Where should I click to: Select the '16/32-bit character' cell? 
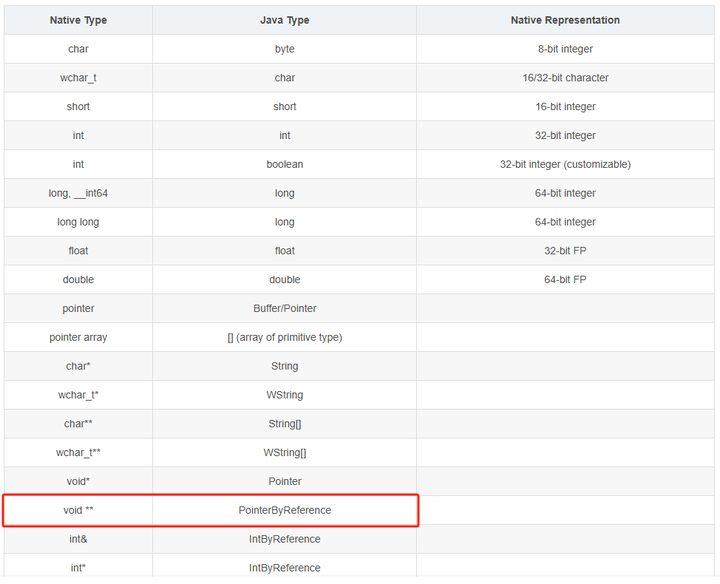click(x=565, y=78)
